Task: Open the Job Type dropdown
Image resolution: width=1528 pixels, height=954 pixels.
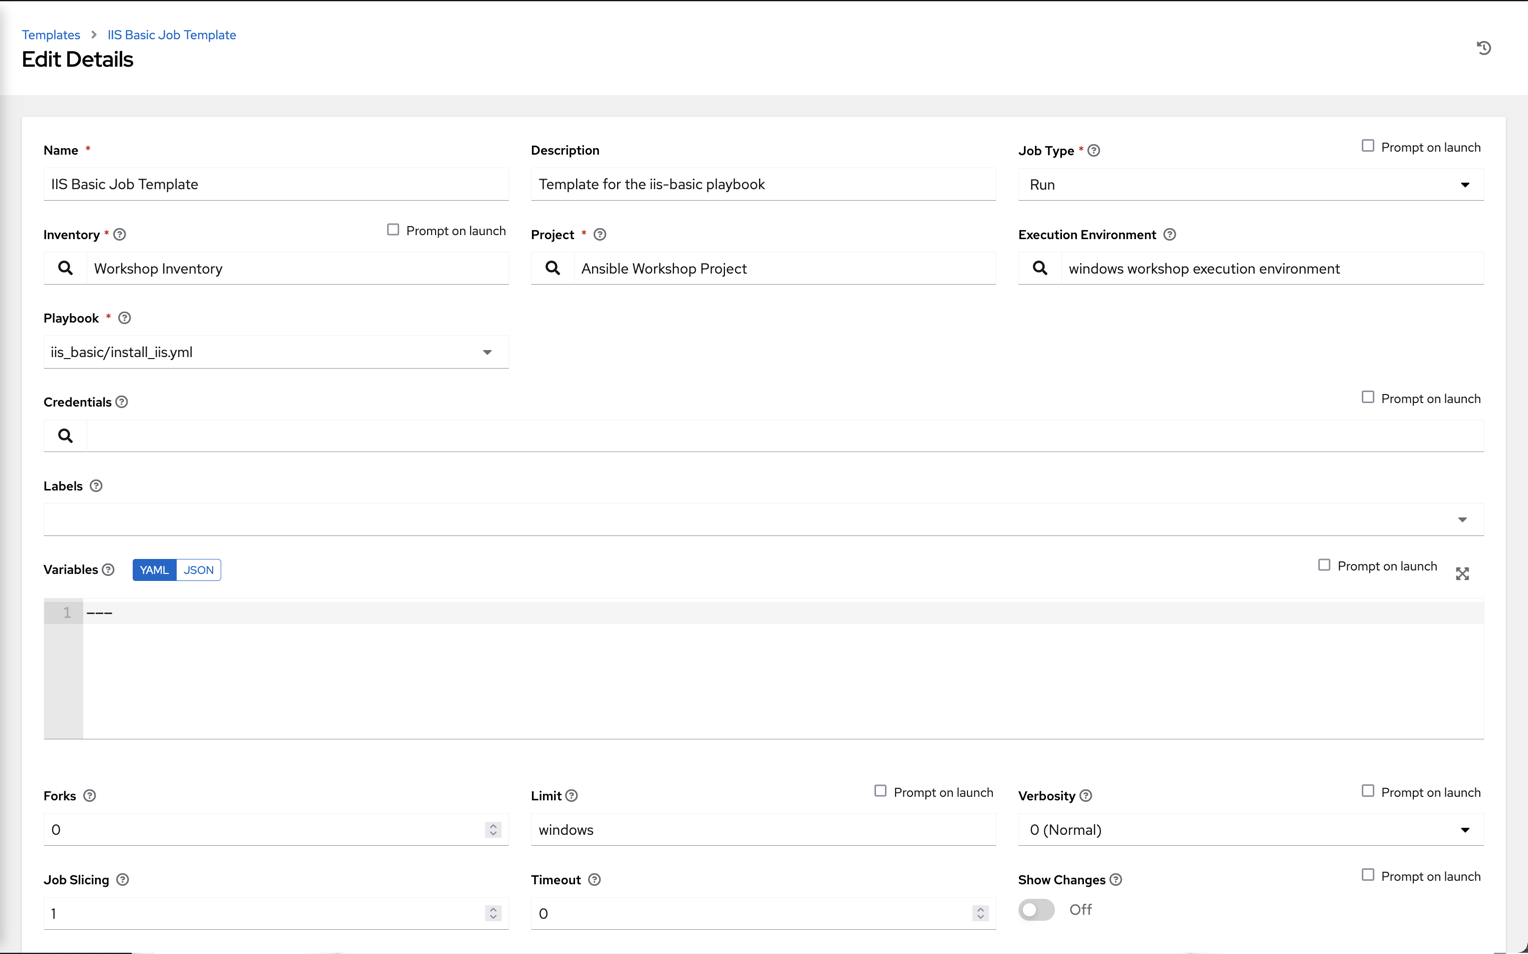Action: (1251, 185)
